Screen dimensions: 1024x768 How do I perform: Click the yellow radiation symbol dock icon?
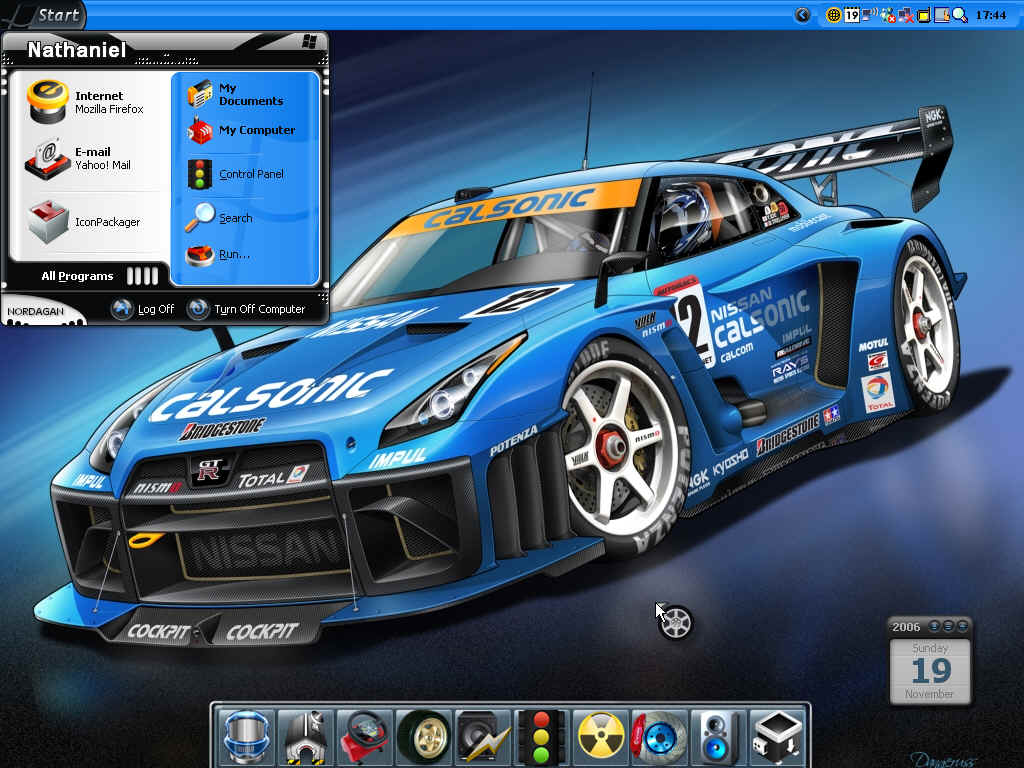pyautogui.click(x=600, y=737)
